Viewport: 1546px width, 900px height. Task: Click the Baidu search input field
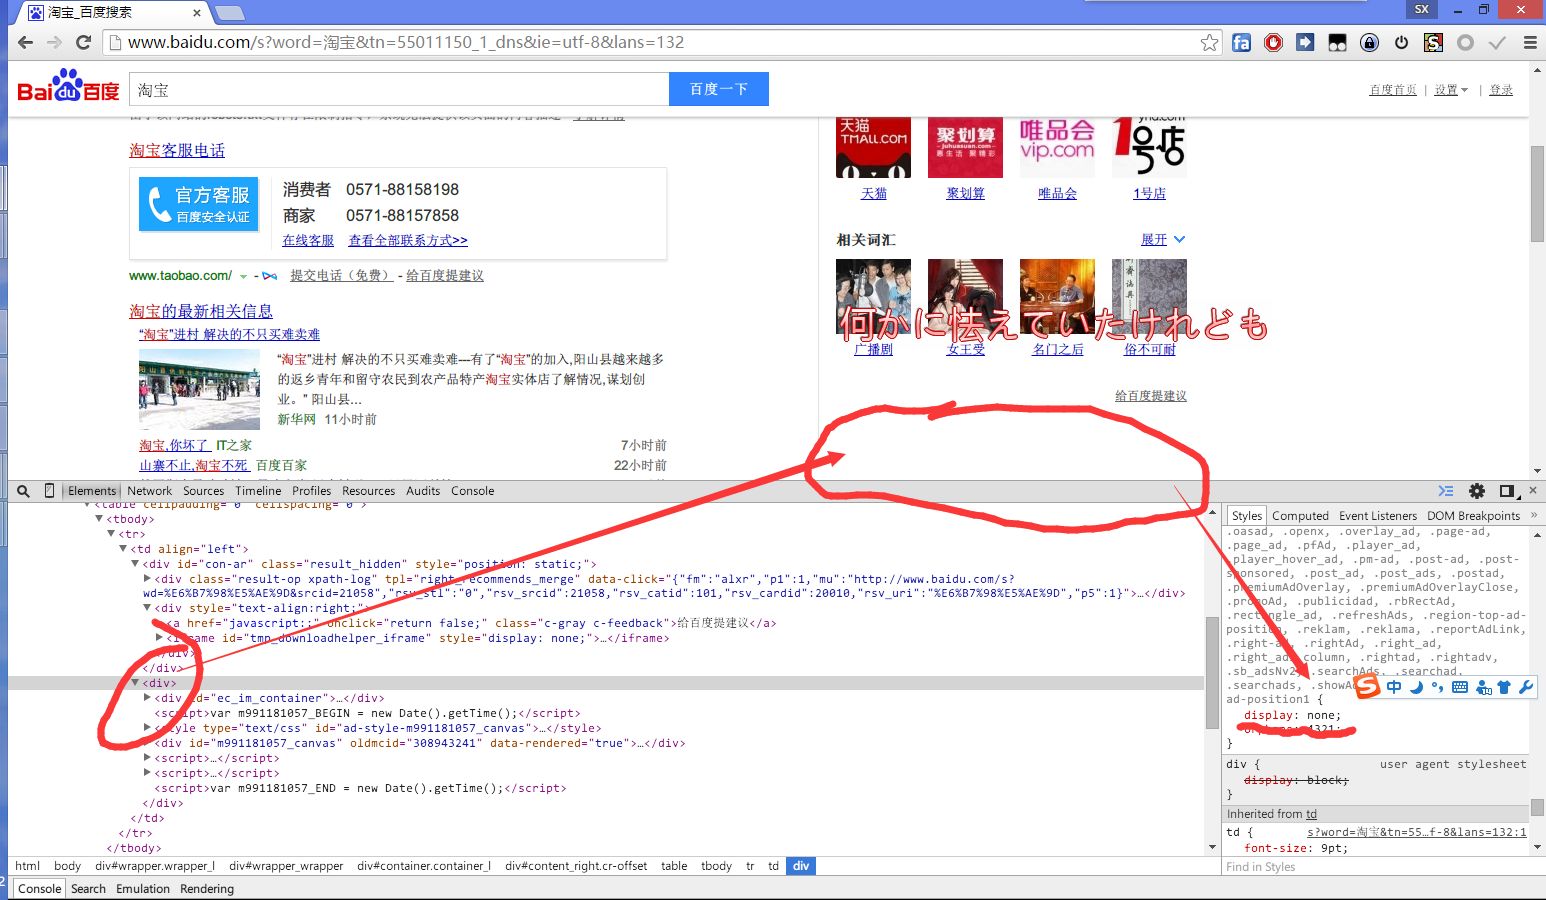[x=398, y=89]
